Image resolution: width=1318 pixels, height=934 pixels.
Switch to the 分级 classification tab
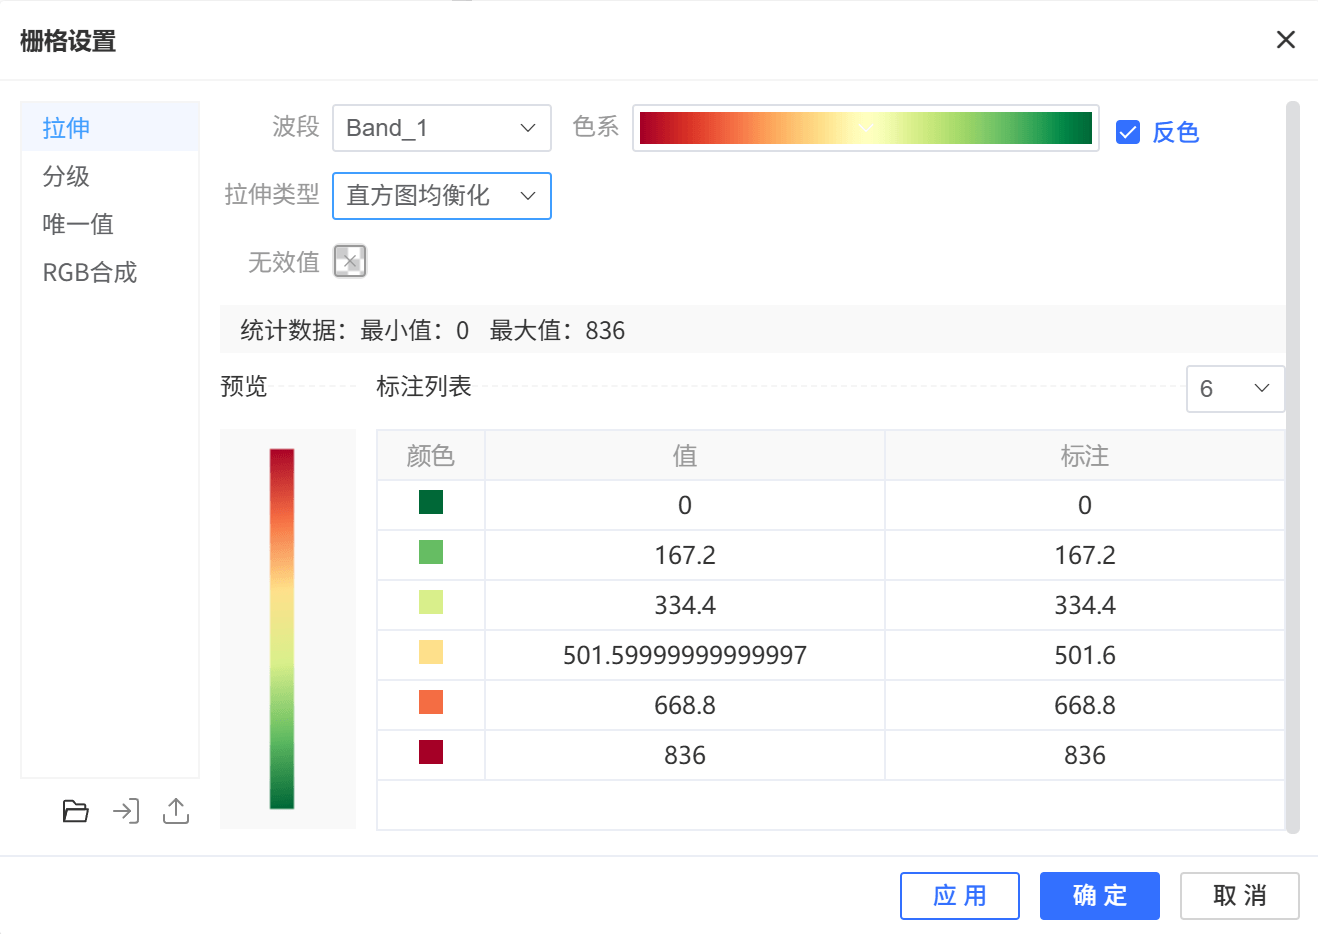tap(65, 175)
